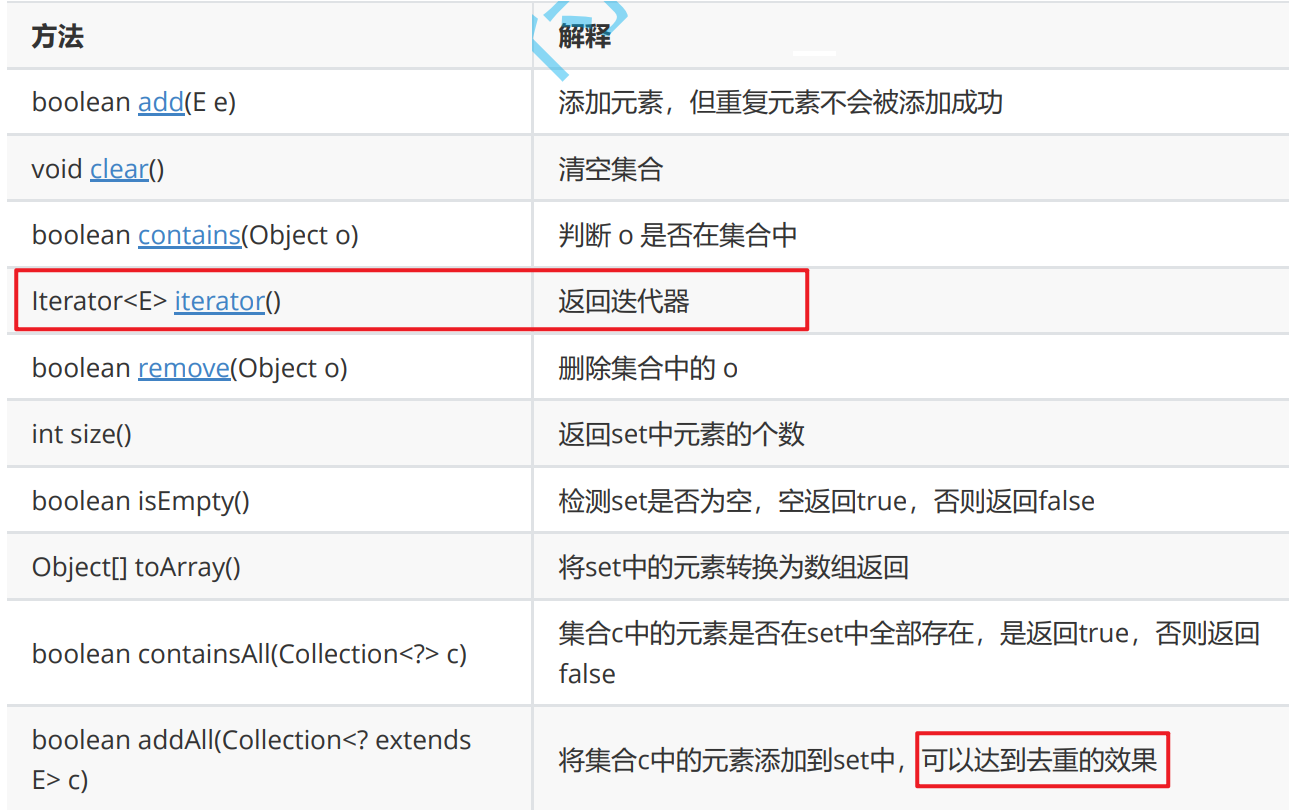Image resolution: width=1293 pixels, height=811 pixels.
Task: Open the clear method link
Action: pos(119,169)
